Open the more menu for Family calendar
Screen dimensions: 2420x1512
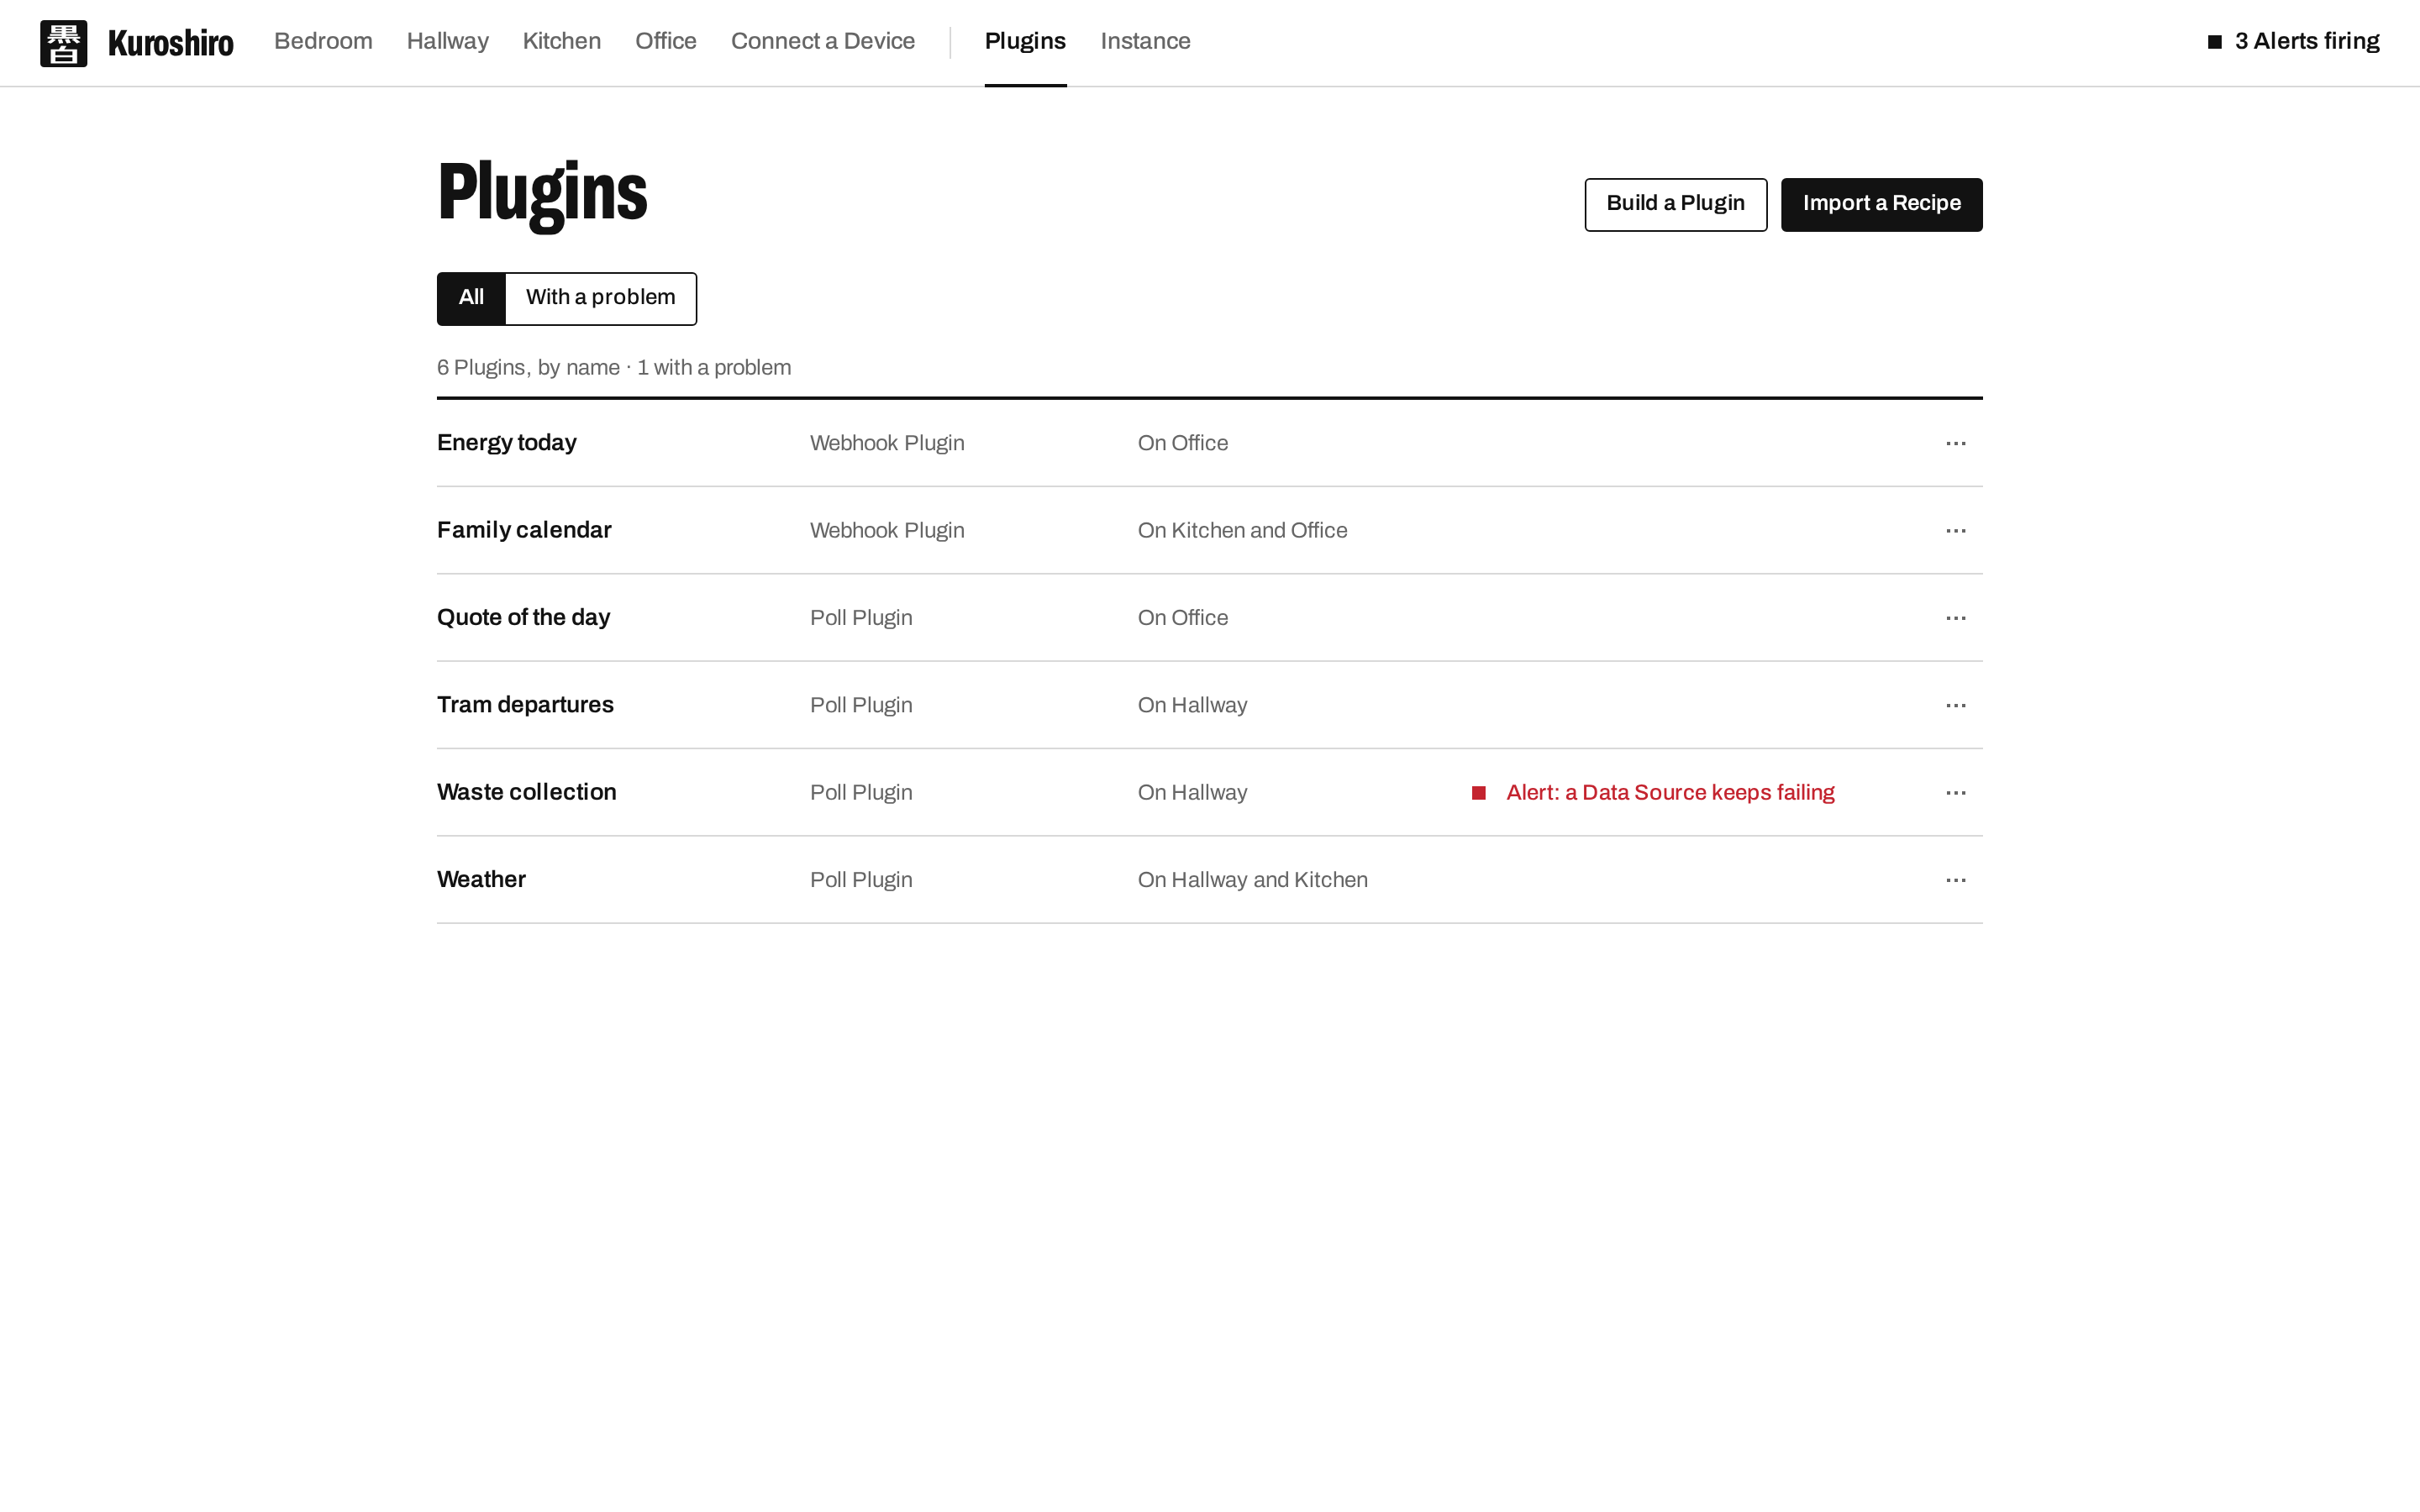1956,530
